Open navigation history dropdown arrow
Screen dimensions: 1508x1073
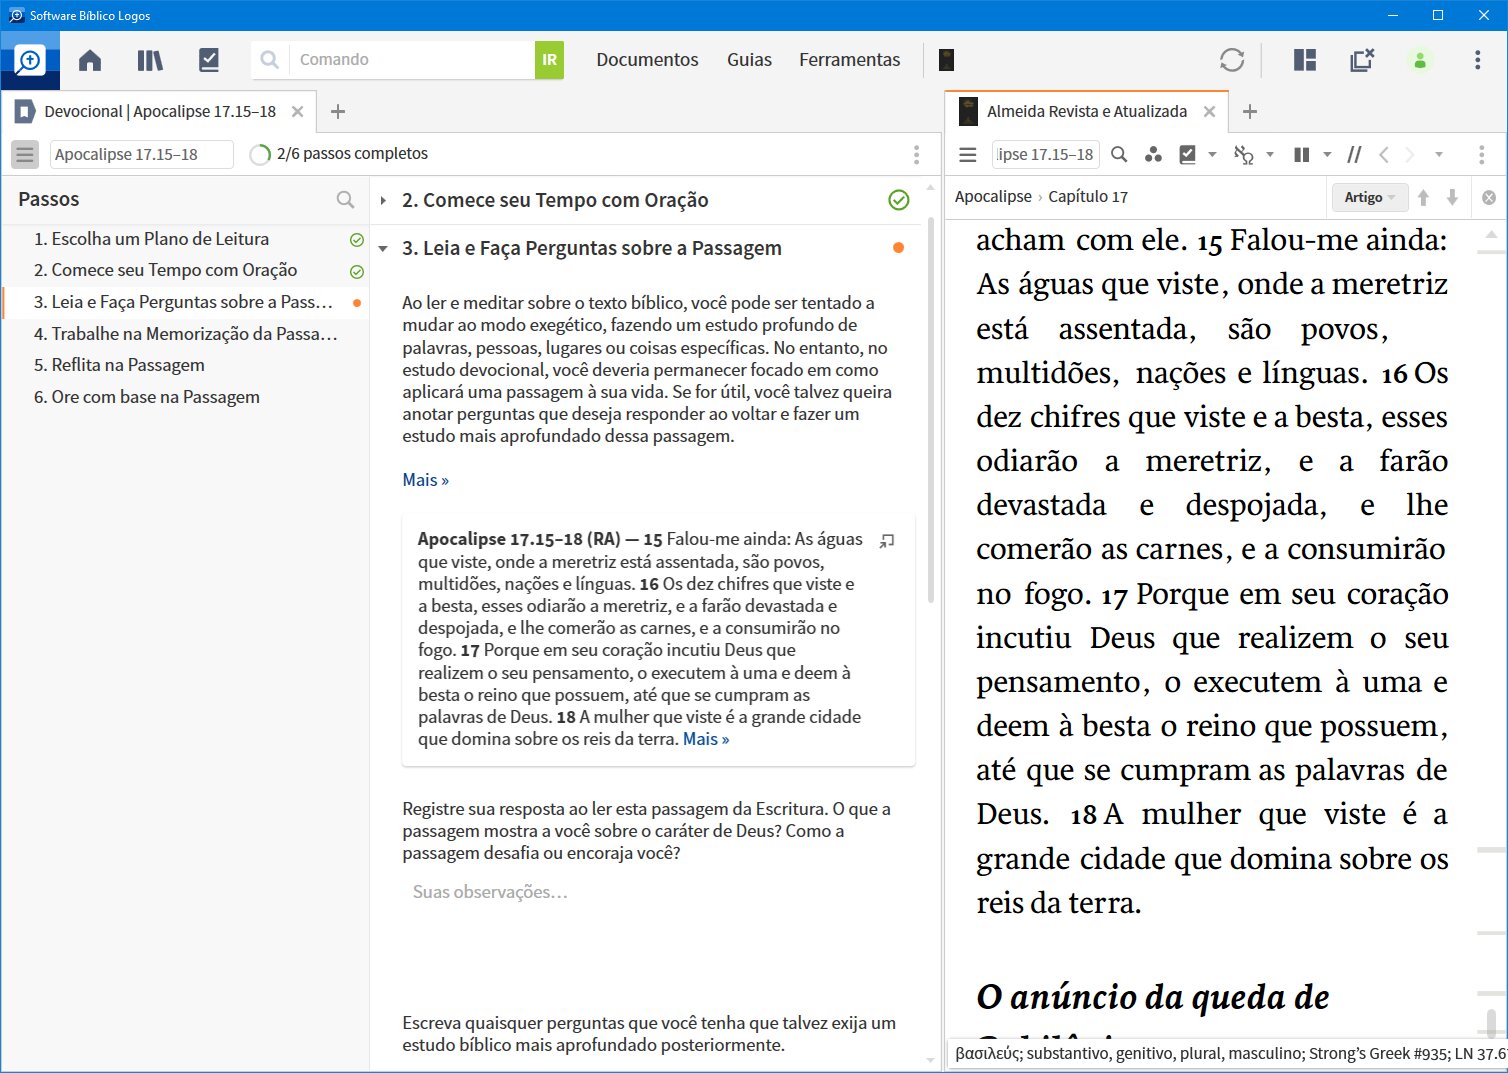click(1439, 154)
